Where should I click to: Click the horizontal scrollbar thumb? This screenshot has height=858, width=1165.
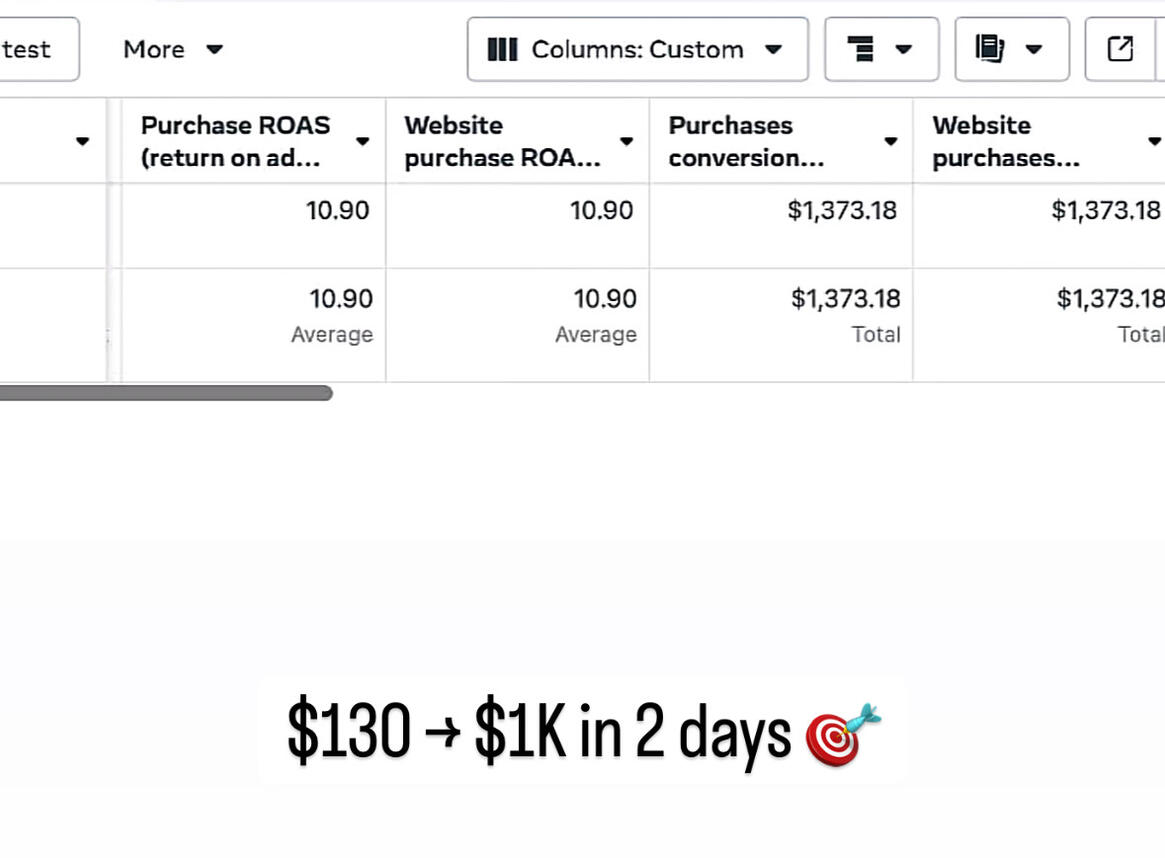pos(166,393)
